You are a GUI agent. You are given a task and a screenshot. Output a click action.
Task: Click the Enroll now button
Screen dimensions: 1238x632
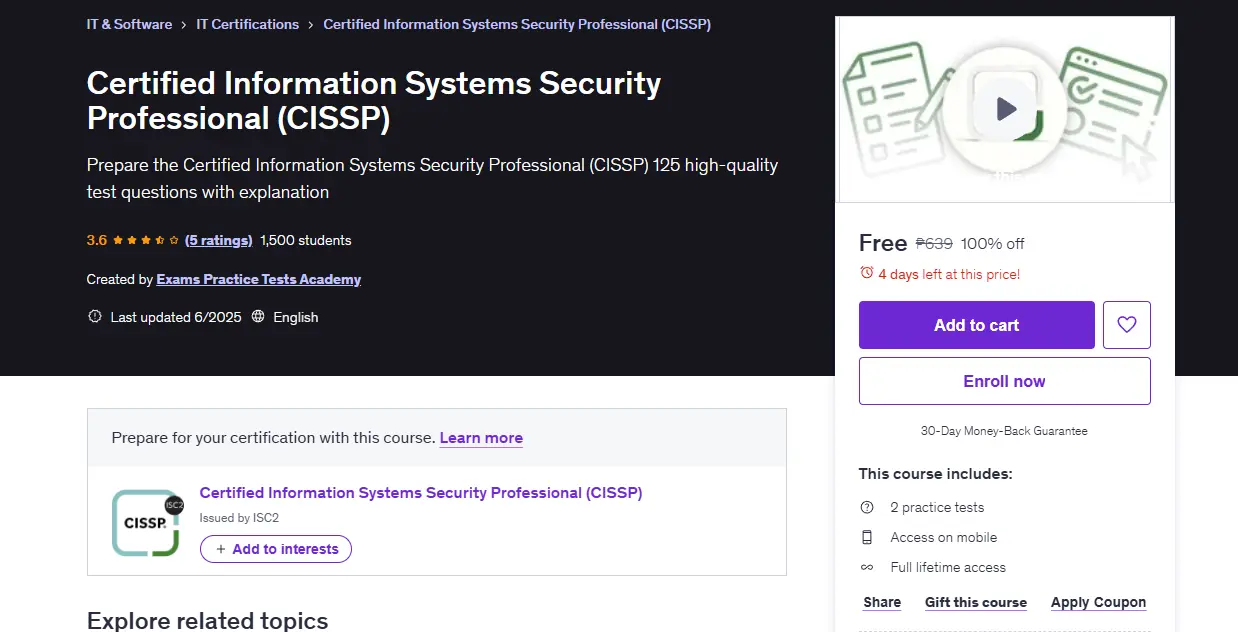click(x=1005, y=381)
